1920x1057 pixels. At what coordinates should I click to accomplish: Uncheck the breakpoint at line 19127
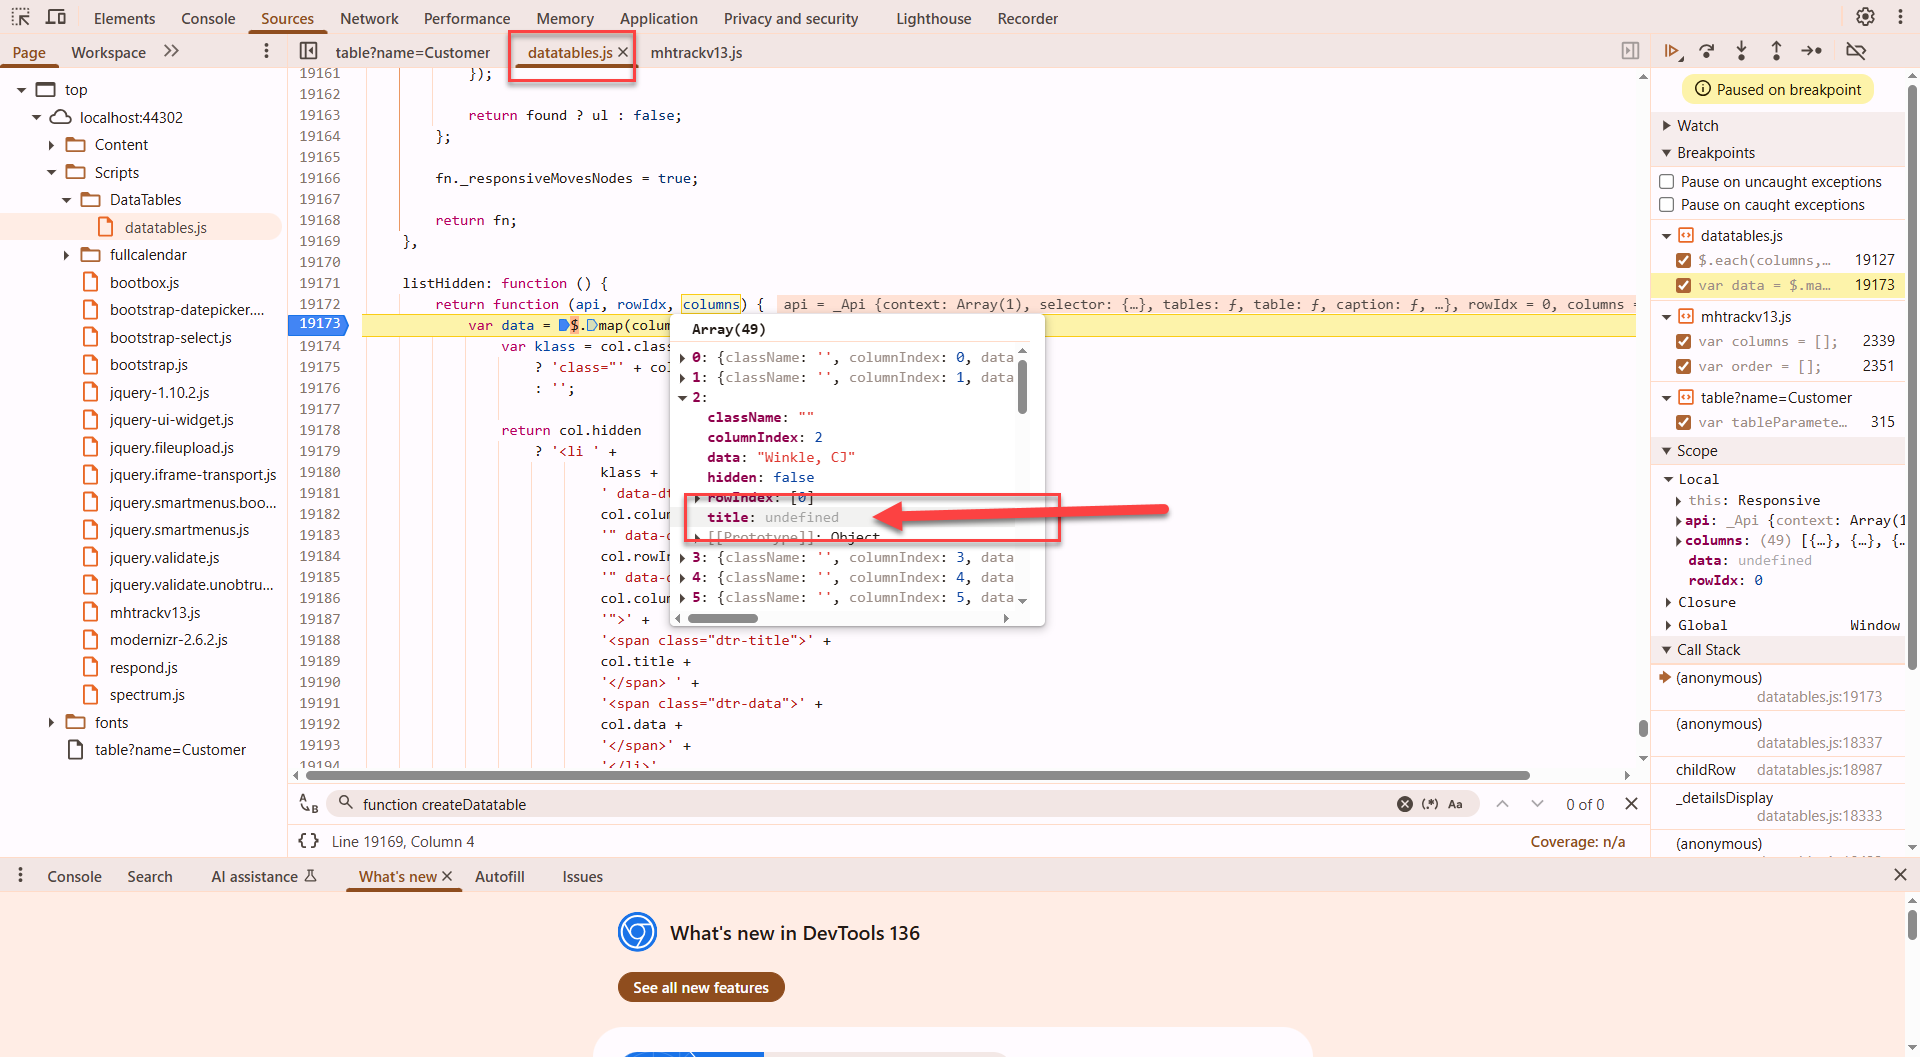tap(1684, 260)
